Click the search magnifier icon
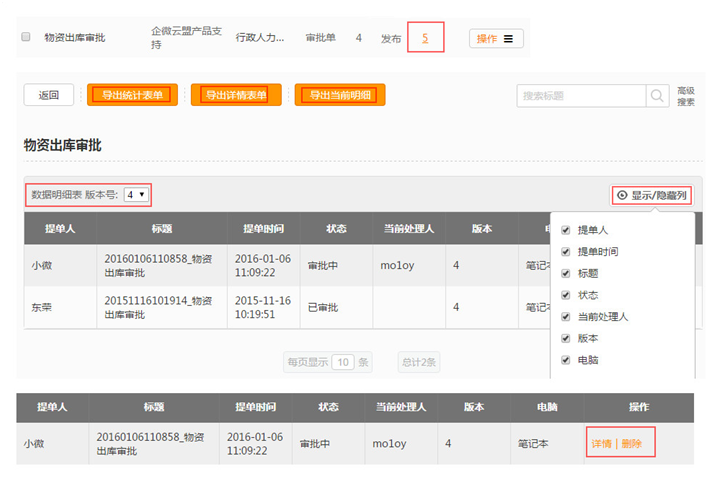This screenshot has height=481, width=722. [658, 96]
